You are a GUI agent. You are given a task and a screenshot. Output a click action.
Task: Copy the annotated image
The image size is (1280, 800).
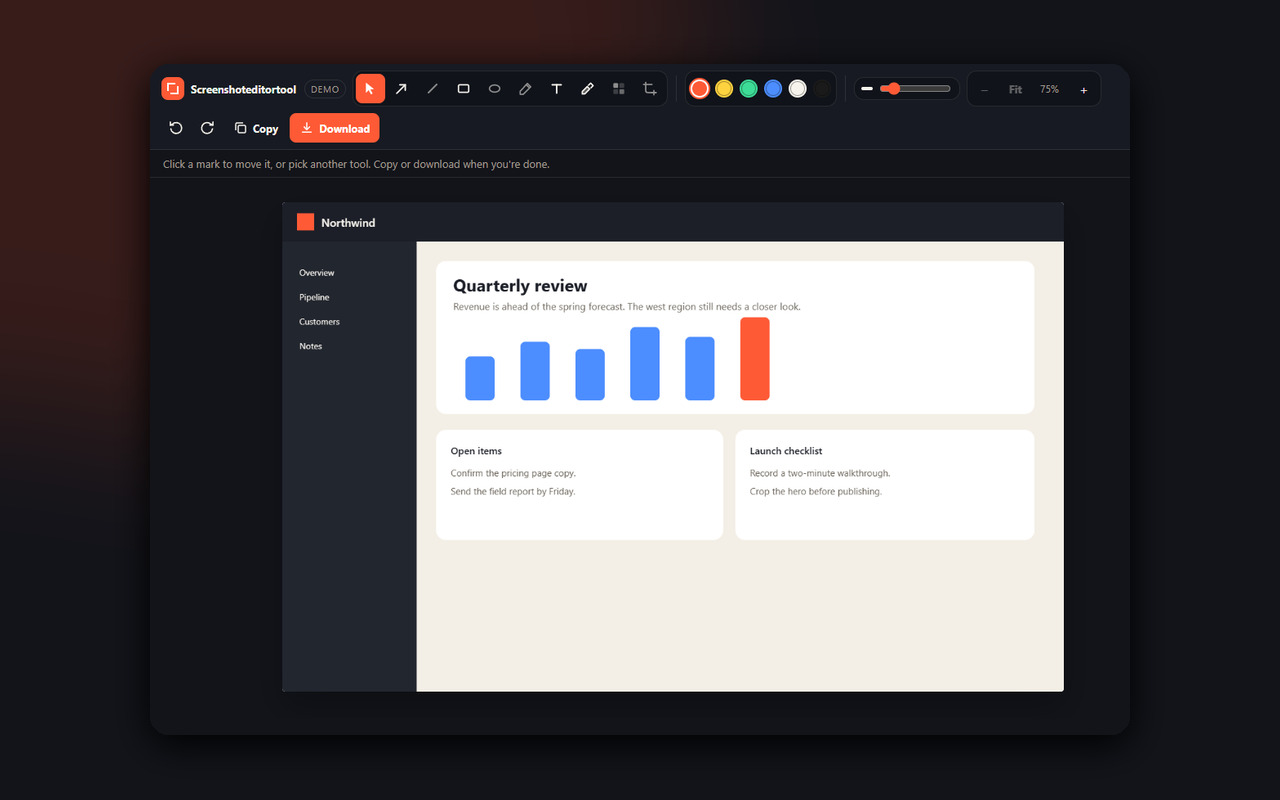click(256, 128)
